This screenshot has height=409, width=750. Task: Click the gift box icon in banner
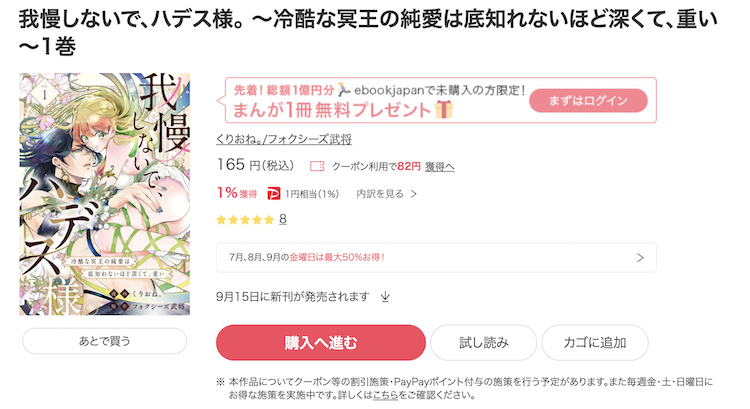point(444,110)
